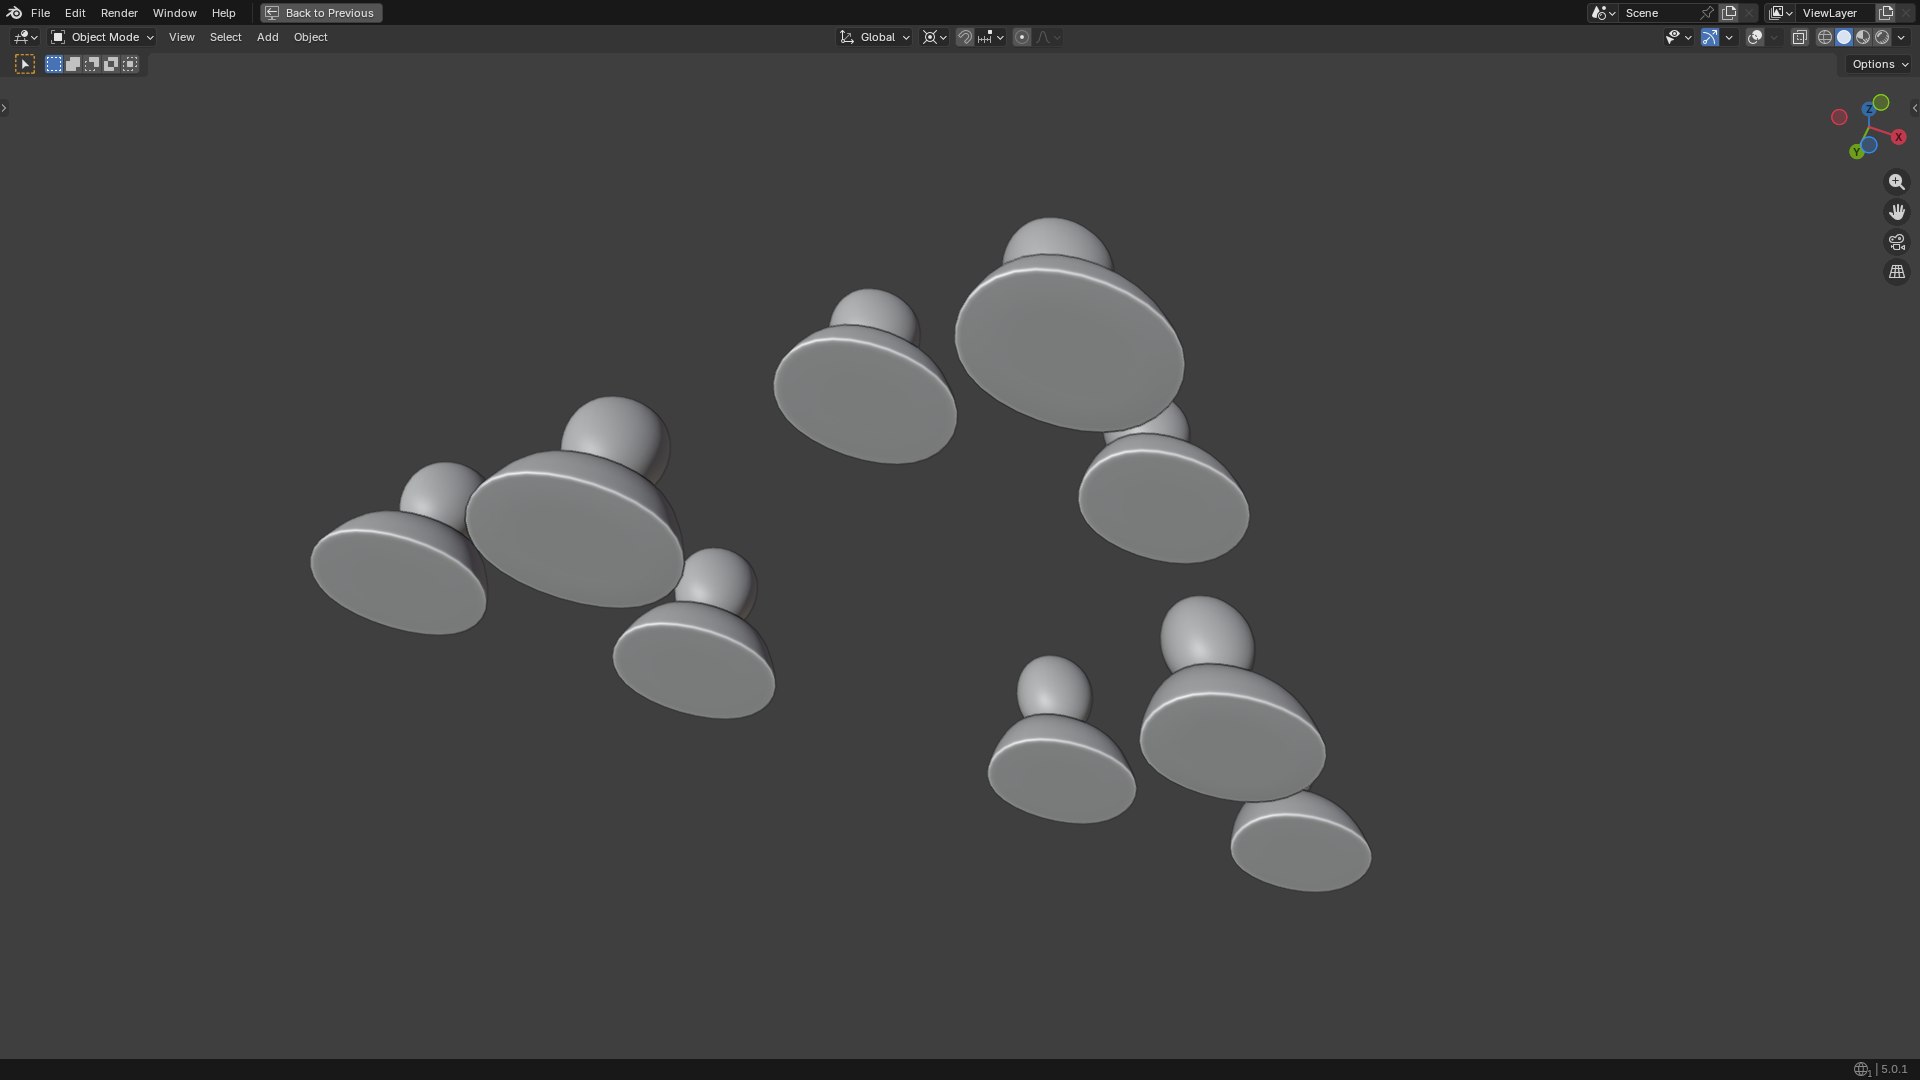The width and height of the screenshot is (1920, 1080).
Task: Open the shading options dropdown
Action: tap(1901, 37)
